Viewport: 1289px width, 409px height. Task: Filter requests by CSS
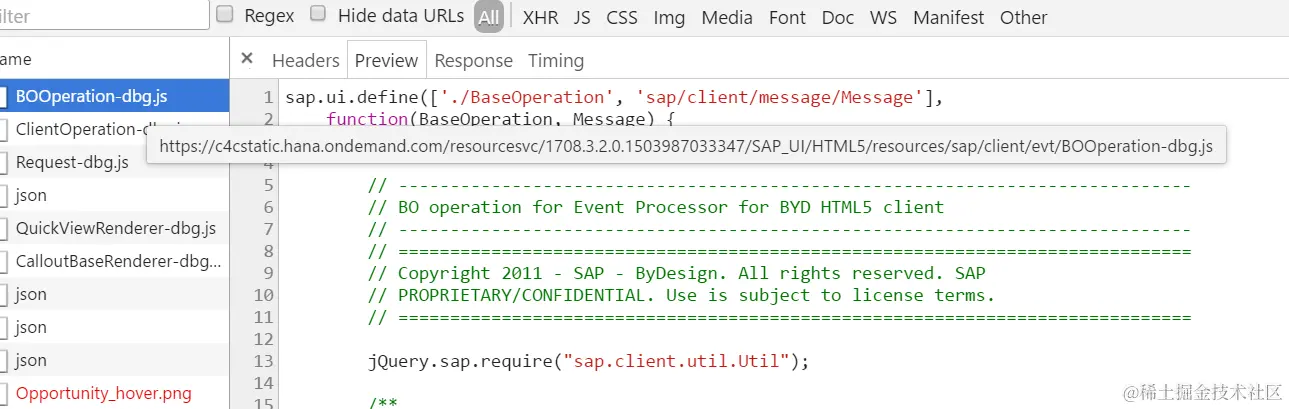tap(622, 17)
